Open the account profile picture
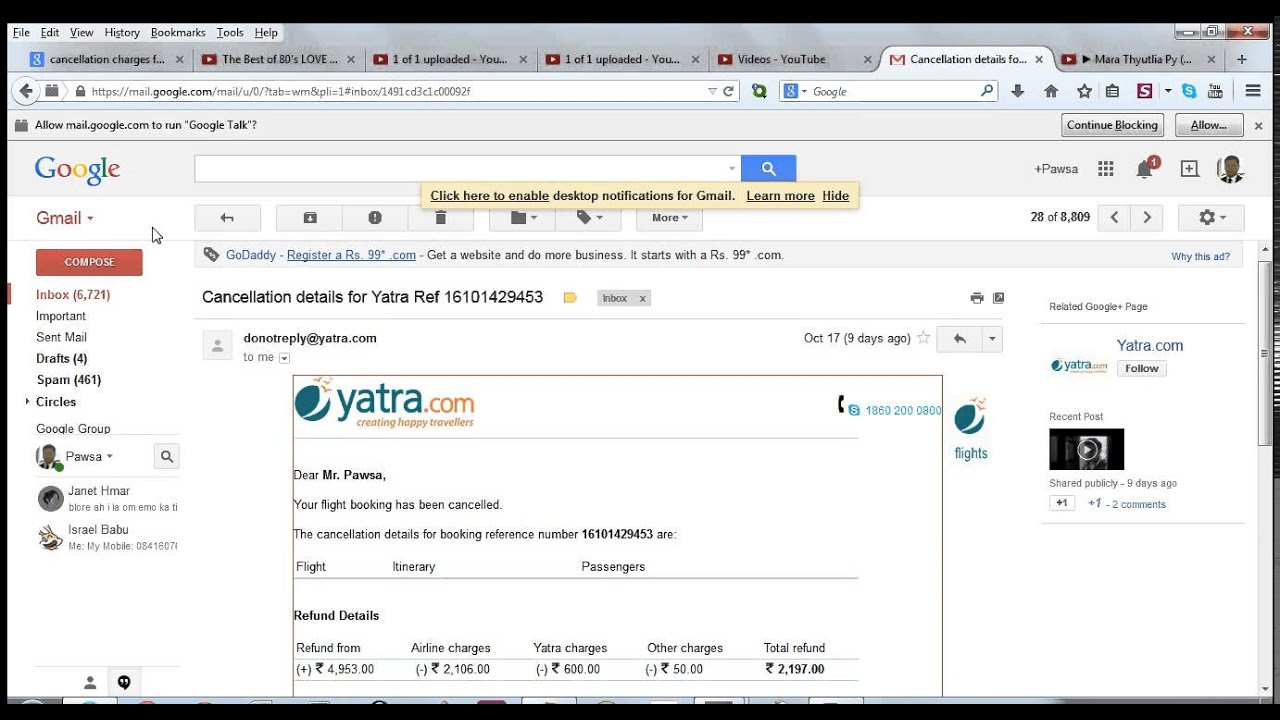1280x720 pixels. 1231,169
